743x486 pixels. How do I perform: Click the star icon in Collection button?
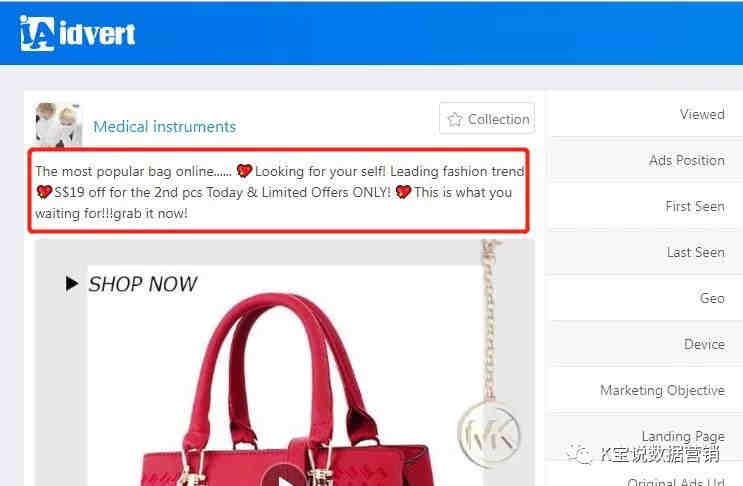click(455, 119)
